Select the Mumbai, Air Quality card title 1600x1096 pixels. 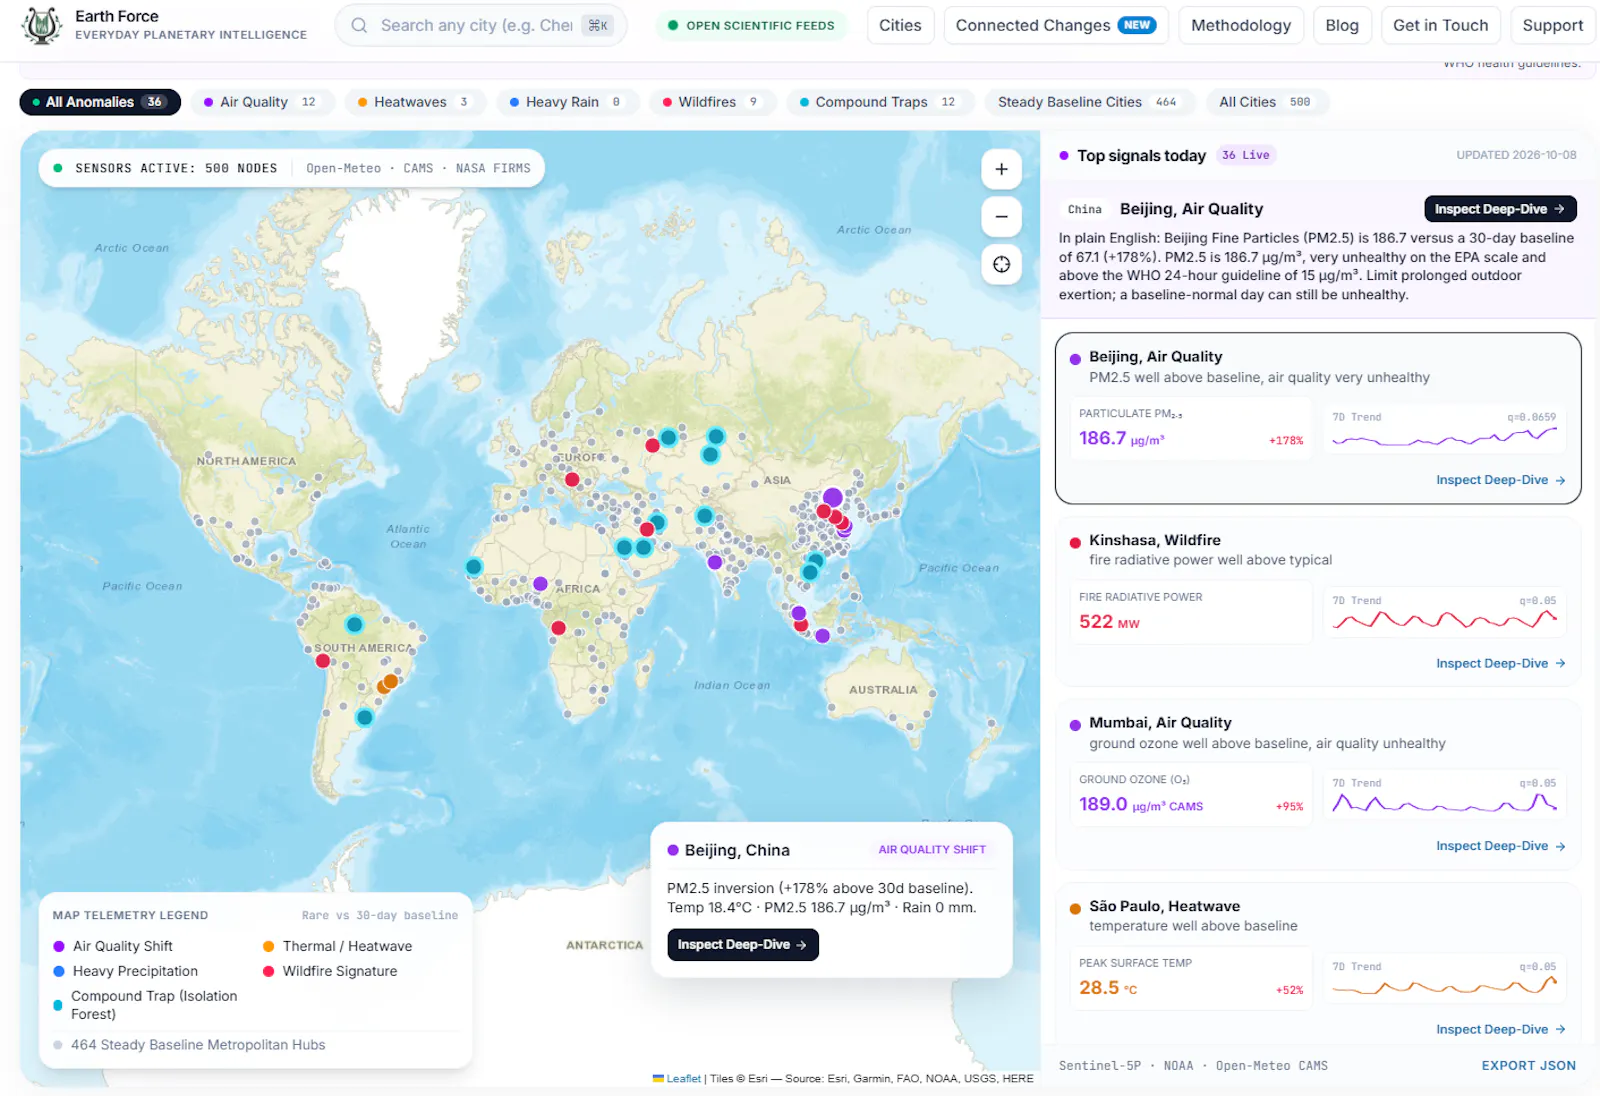(1160, 722)
